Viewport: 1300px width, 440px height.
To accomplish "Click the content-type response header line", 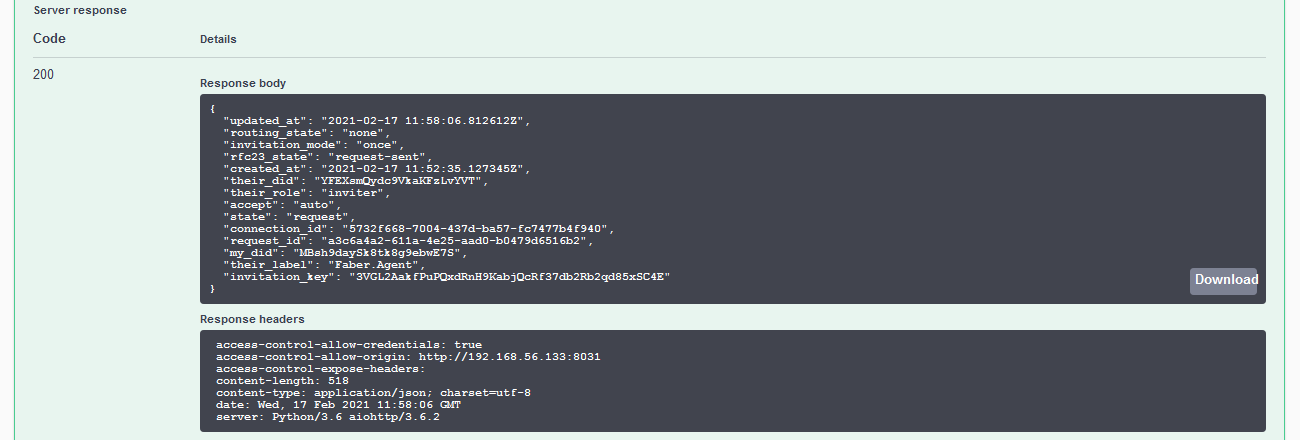I will pyautogui.click(x=373, y=393).
